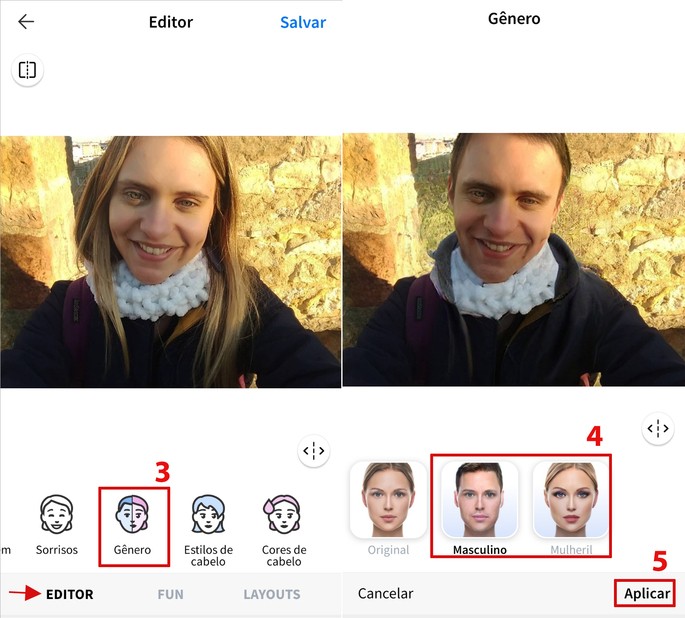This screenshot has width=685, height=618.
Task: Click the split slider handle on the Editor screen
Action: tap(314, 451)
